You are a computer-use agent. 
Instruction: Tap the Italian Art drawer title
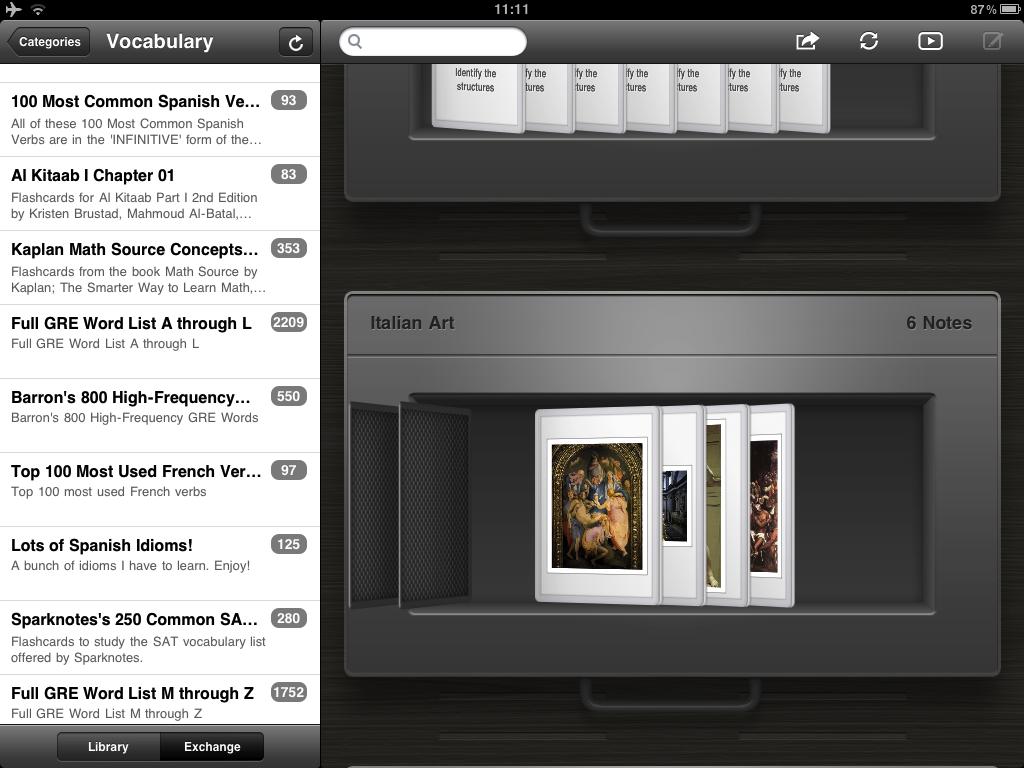(x=412, y=323)
